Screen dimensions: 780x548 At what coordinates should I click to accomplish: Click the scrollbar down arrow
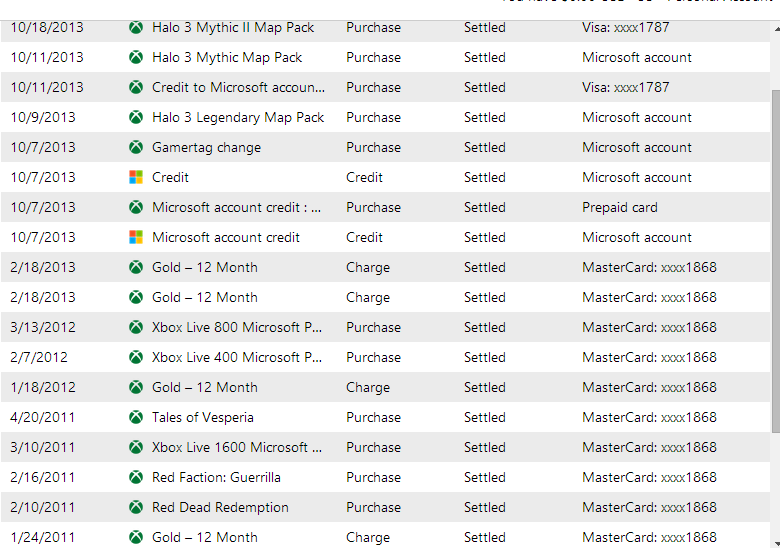tap(776, 542)
